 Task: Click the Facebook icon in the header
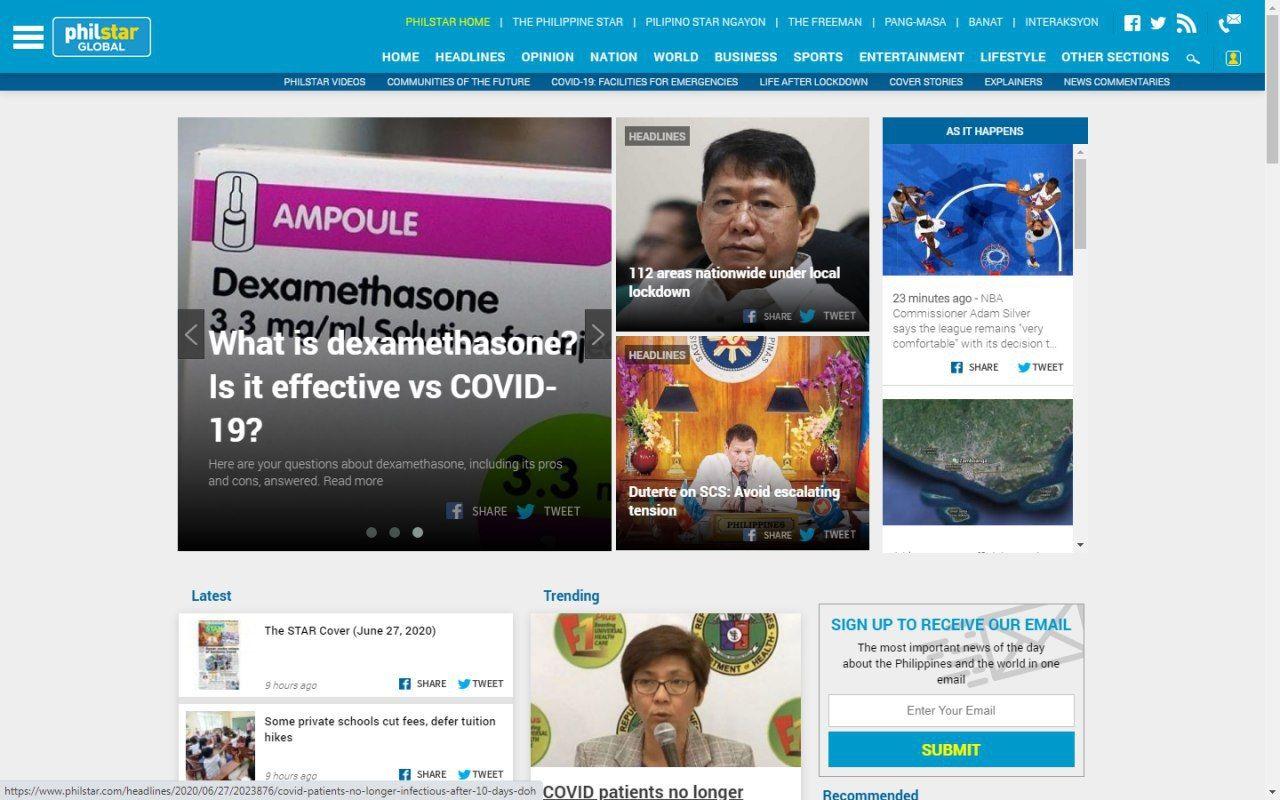point(1132,23)
